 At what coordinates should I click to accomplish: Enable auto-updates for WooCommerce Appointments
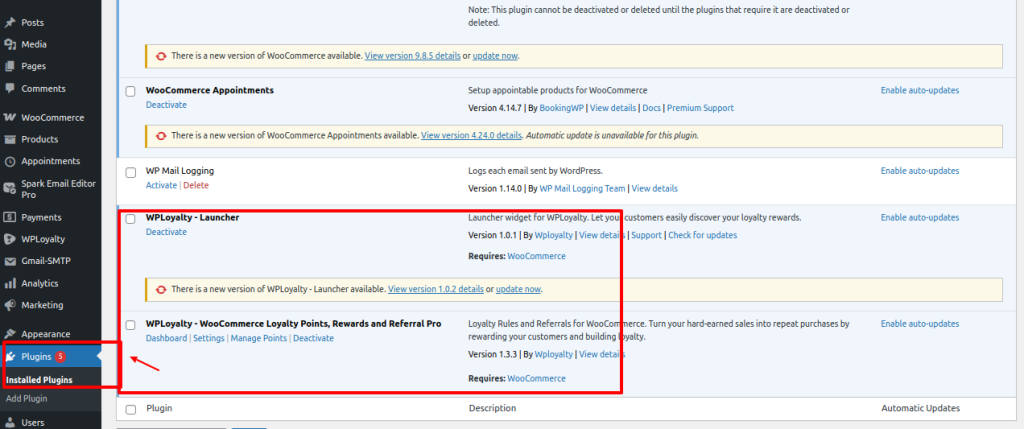tap(920, 90)
